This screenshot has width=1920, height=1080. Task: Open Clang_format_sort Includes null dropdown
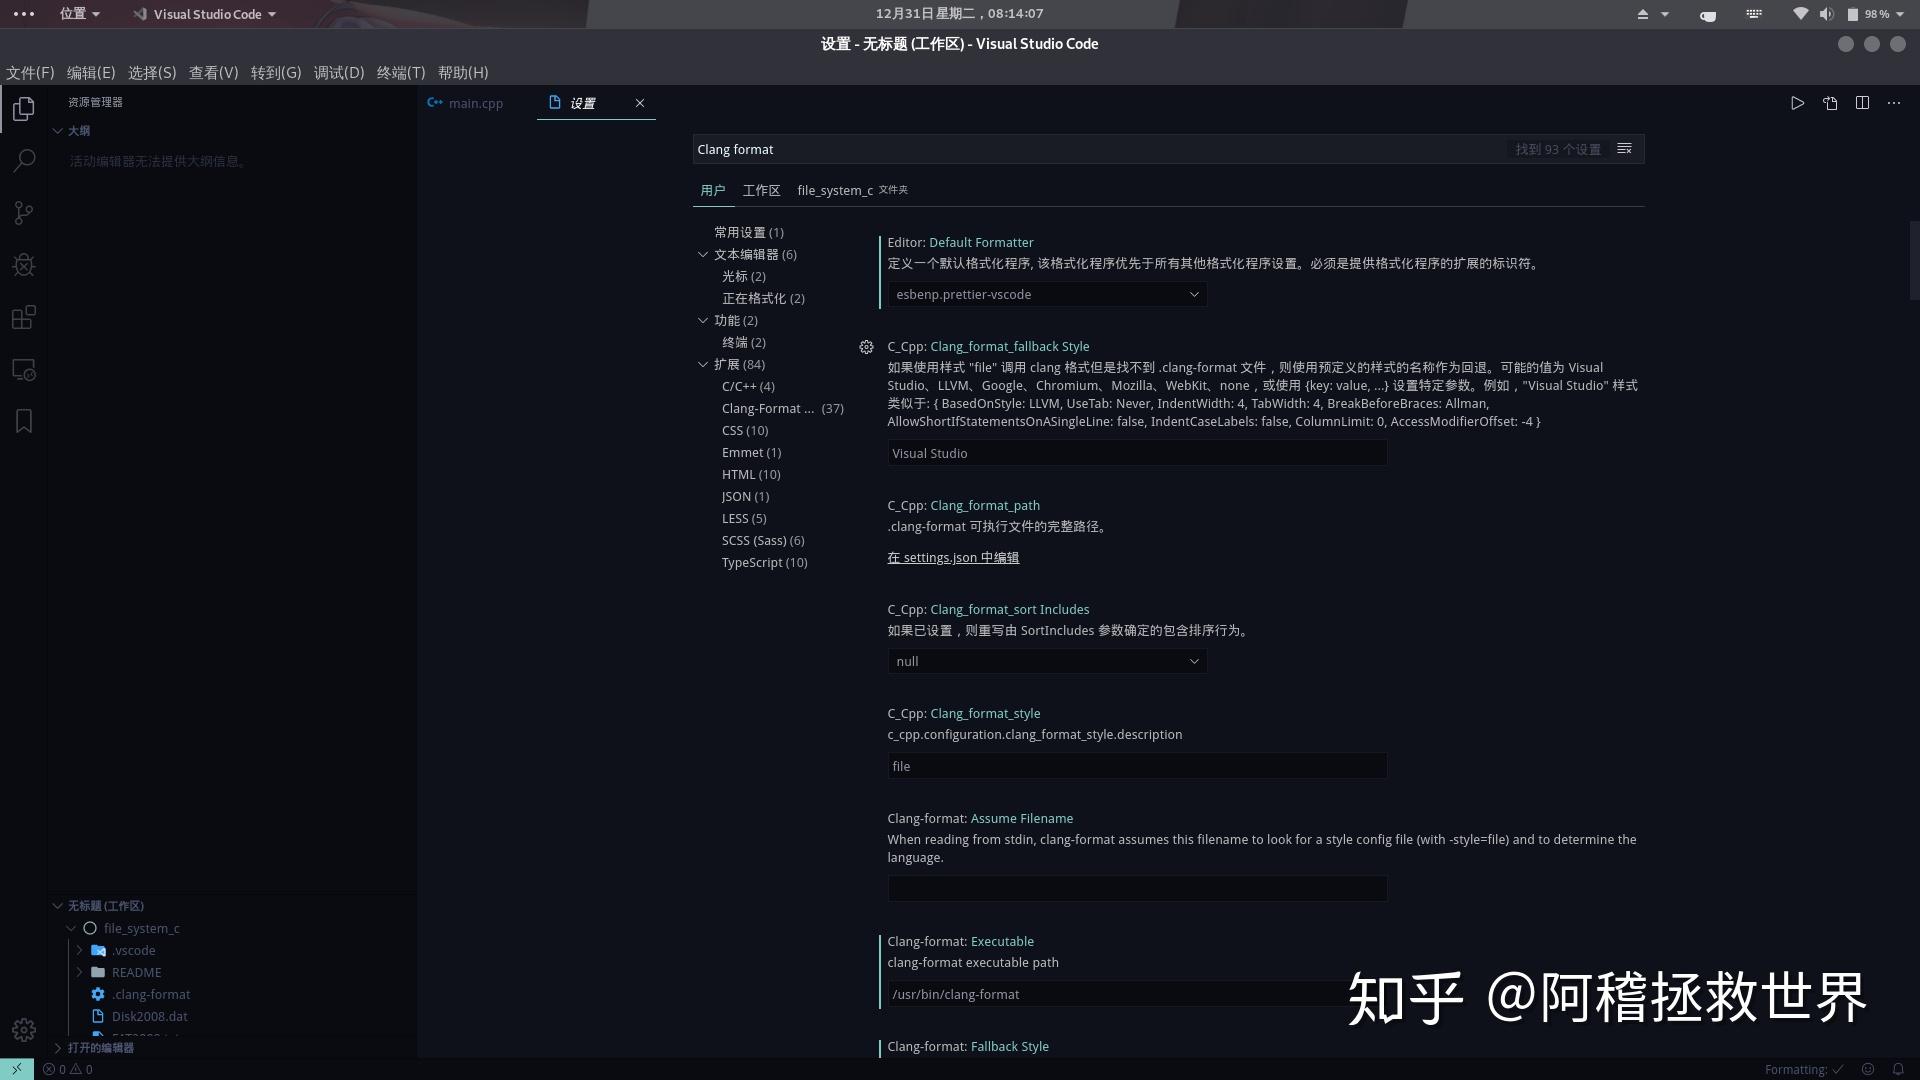click(1047, 661)
